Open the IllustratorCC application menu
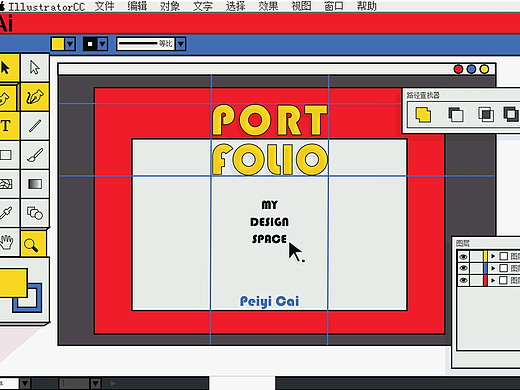 point(47,7)
